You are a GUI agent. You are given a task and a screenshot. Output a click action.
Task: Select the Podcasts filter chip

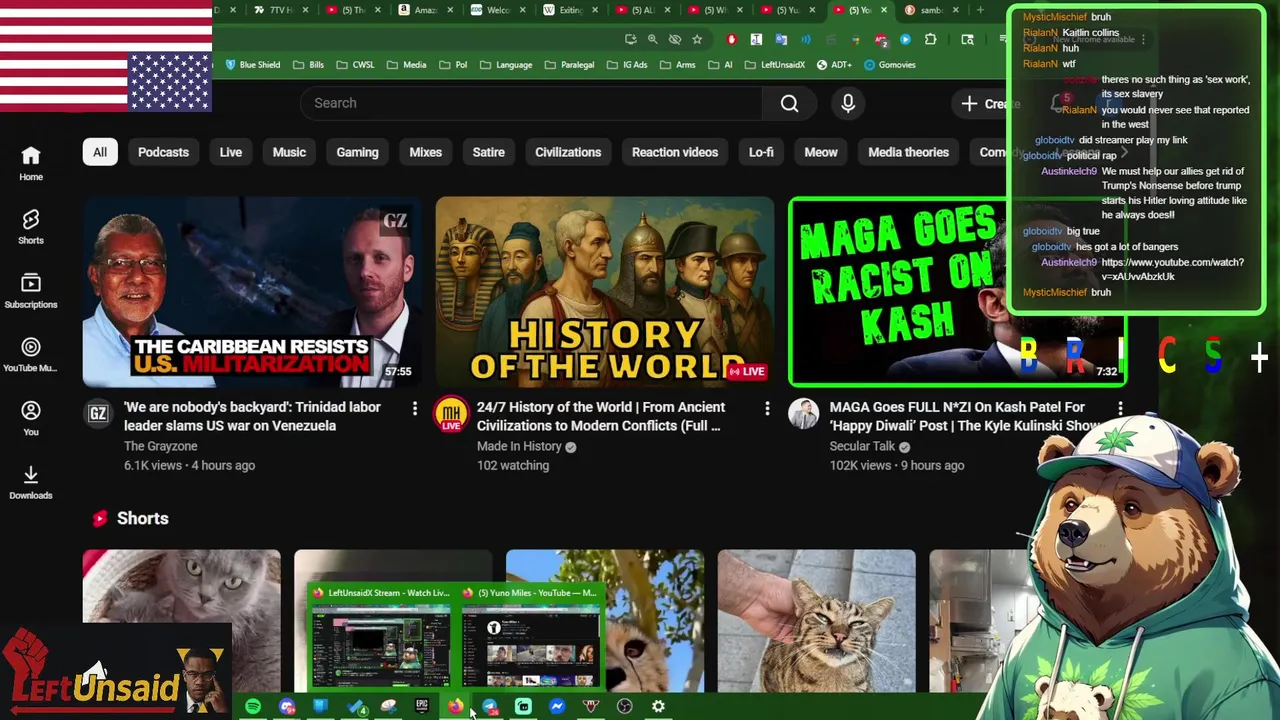pos(163,152)
